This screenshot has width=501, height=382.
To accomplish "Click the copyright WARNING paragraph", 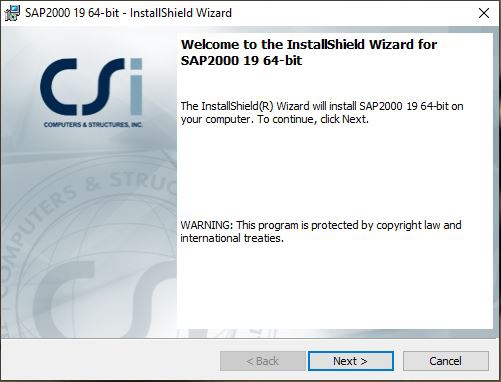I will [x=321, y=231].
